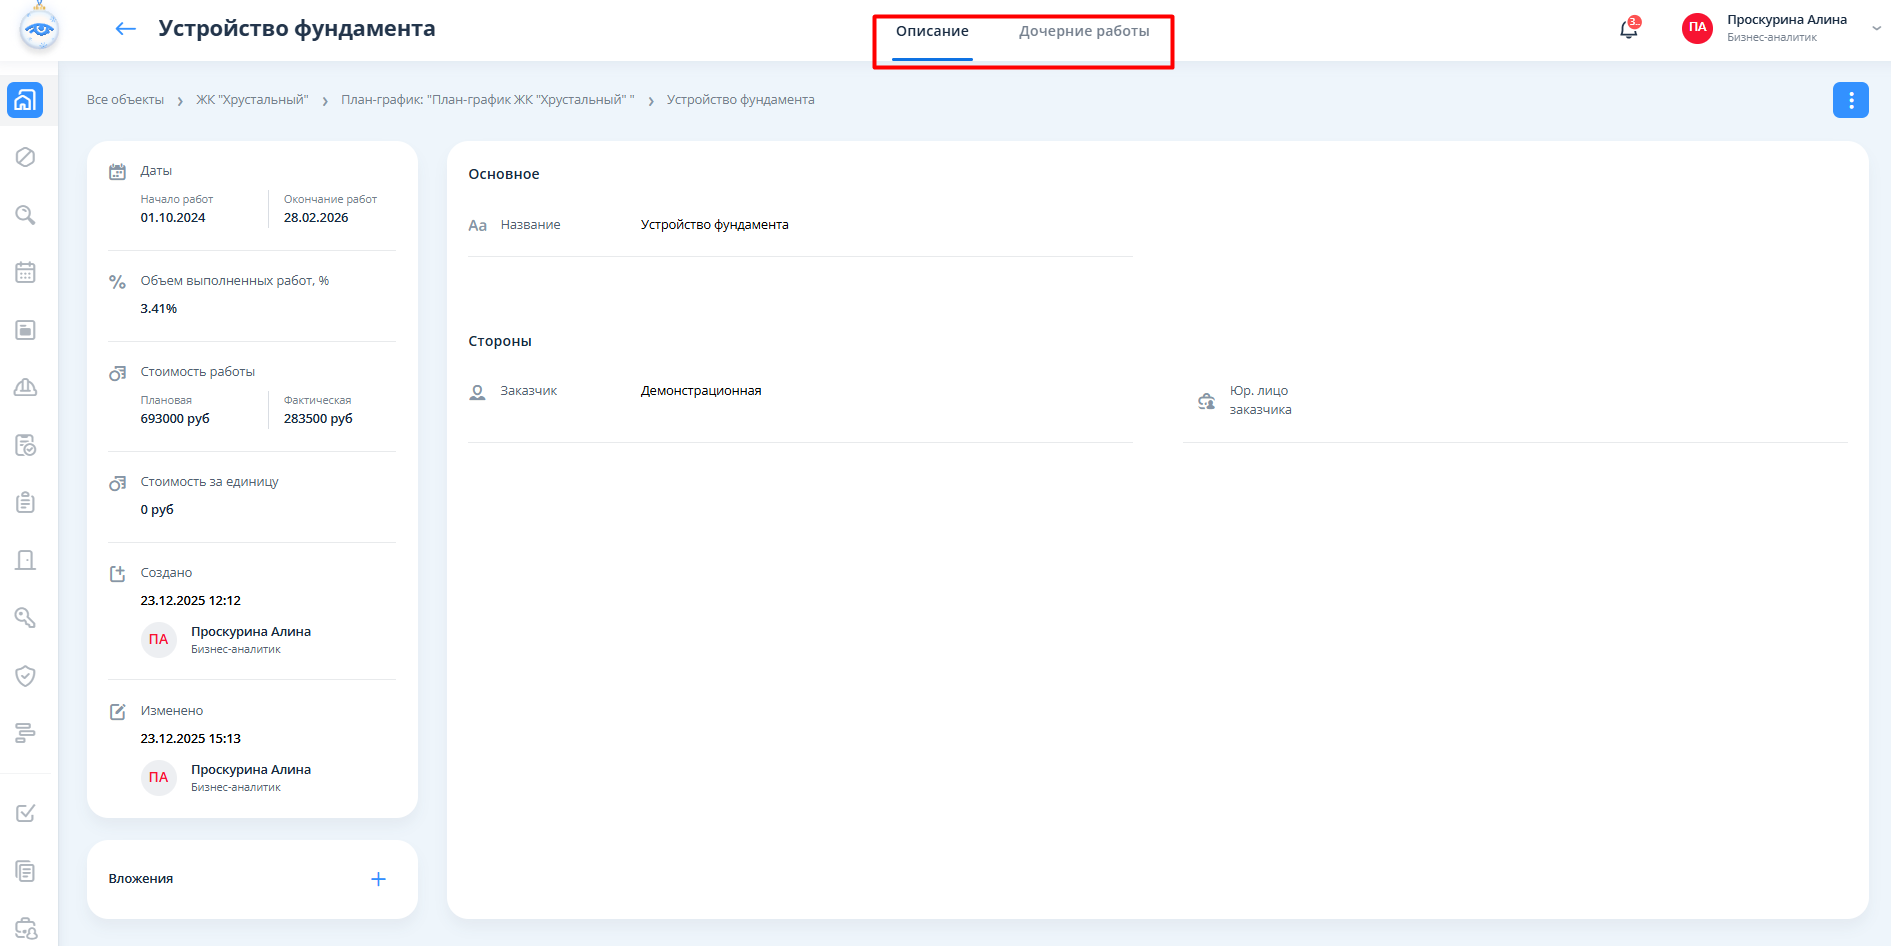The height and width of the screenshot is (946, 1891).
Task: Click the ПА avatar in the header
Action: coord(1697,28)
